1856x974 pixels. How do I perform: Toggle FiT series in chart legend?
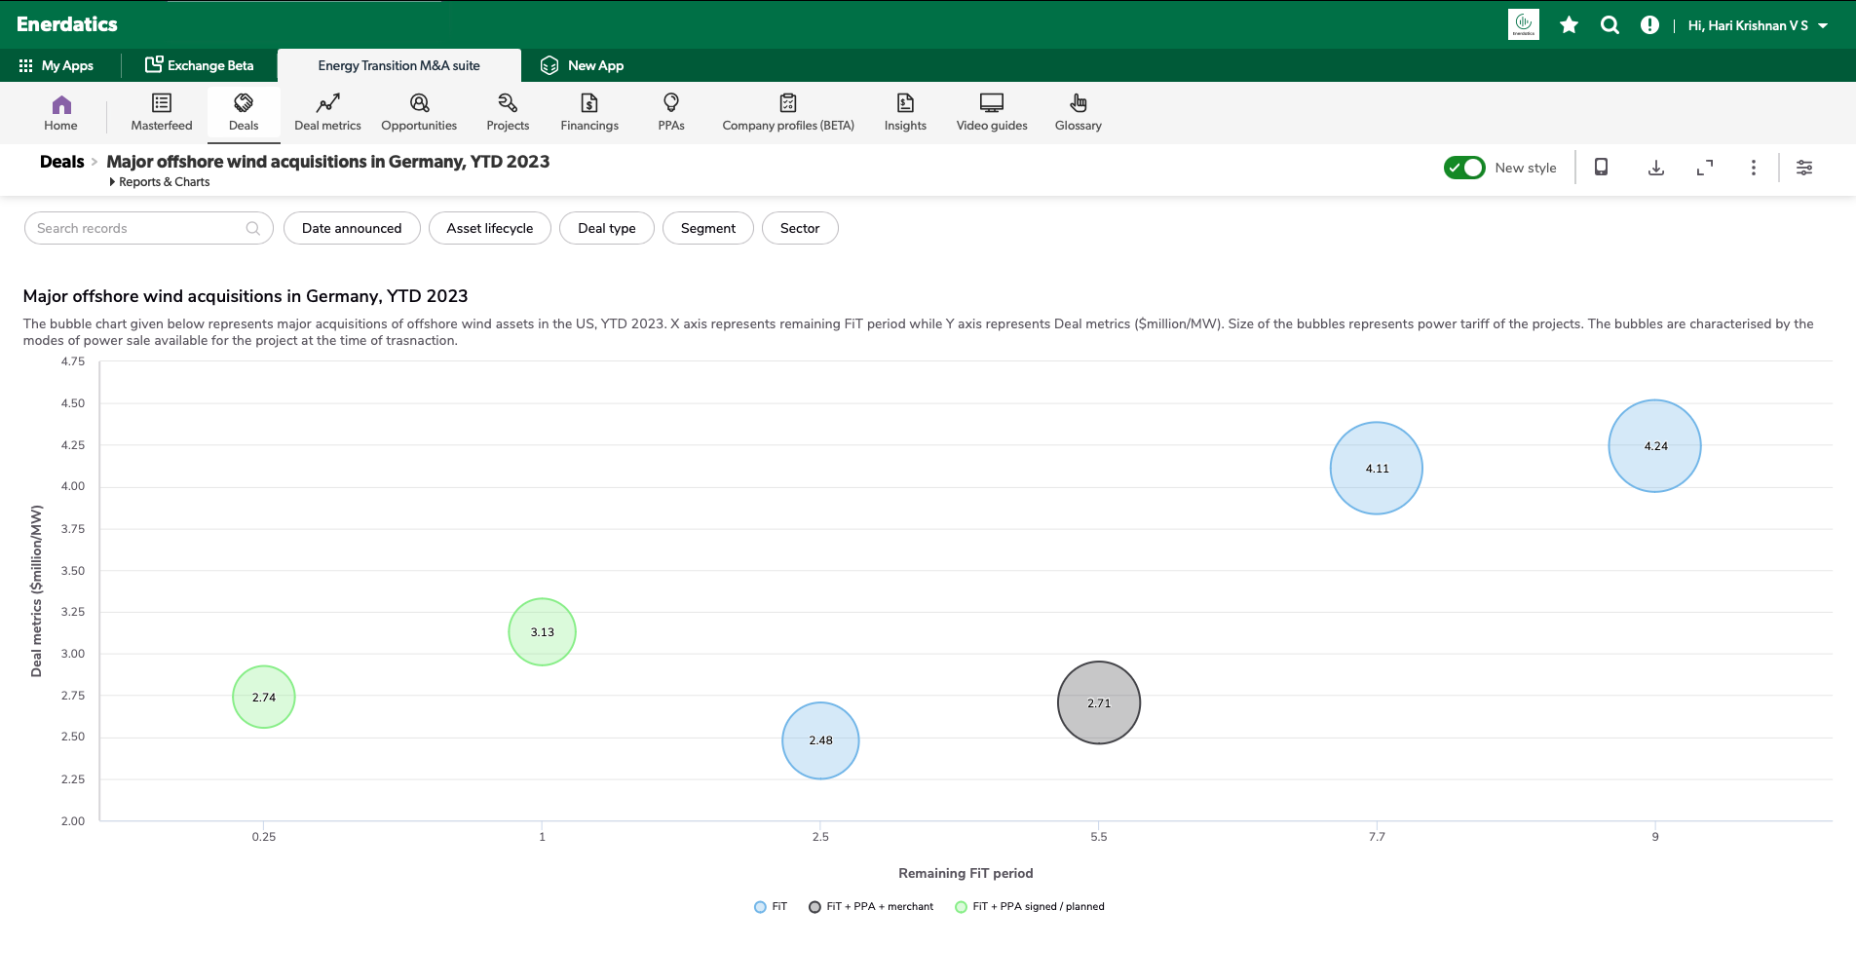click(771, 907)
